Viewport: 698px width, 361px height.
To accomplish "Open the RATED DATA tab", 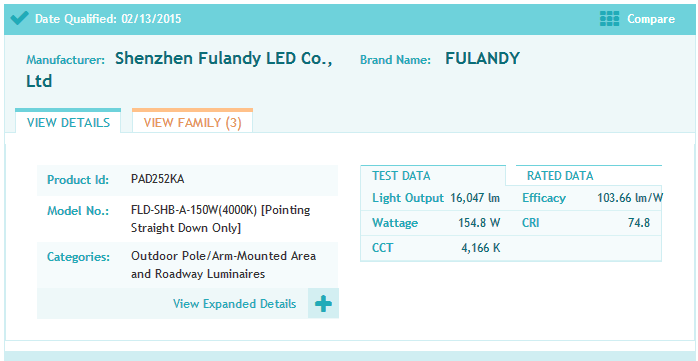I will [x=560, y=176].
